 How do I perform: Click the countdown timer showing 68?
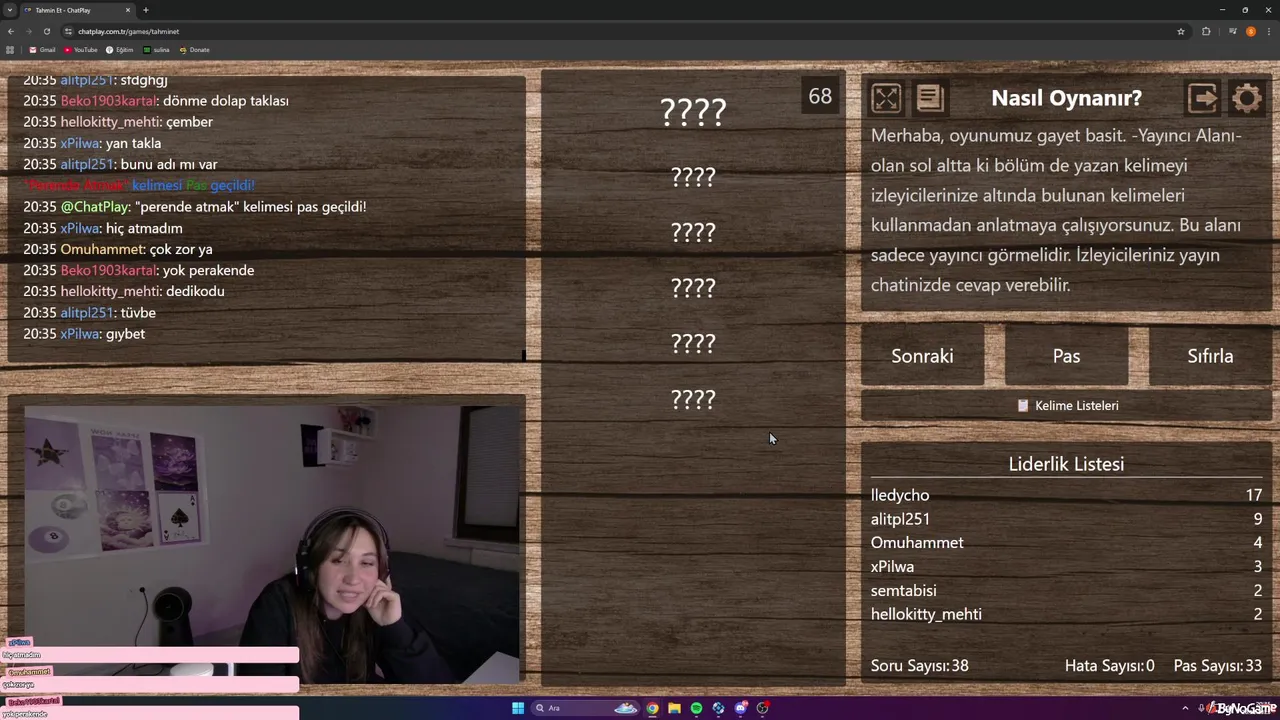pos(820,96)
